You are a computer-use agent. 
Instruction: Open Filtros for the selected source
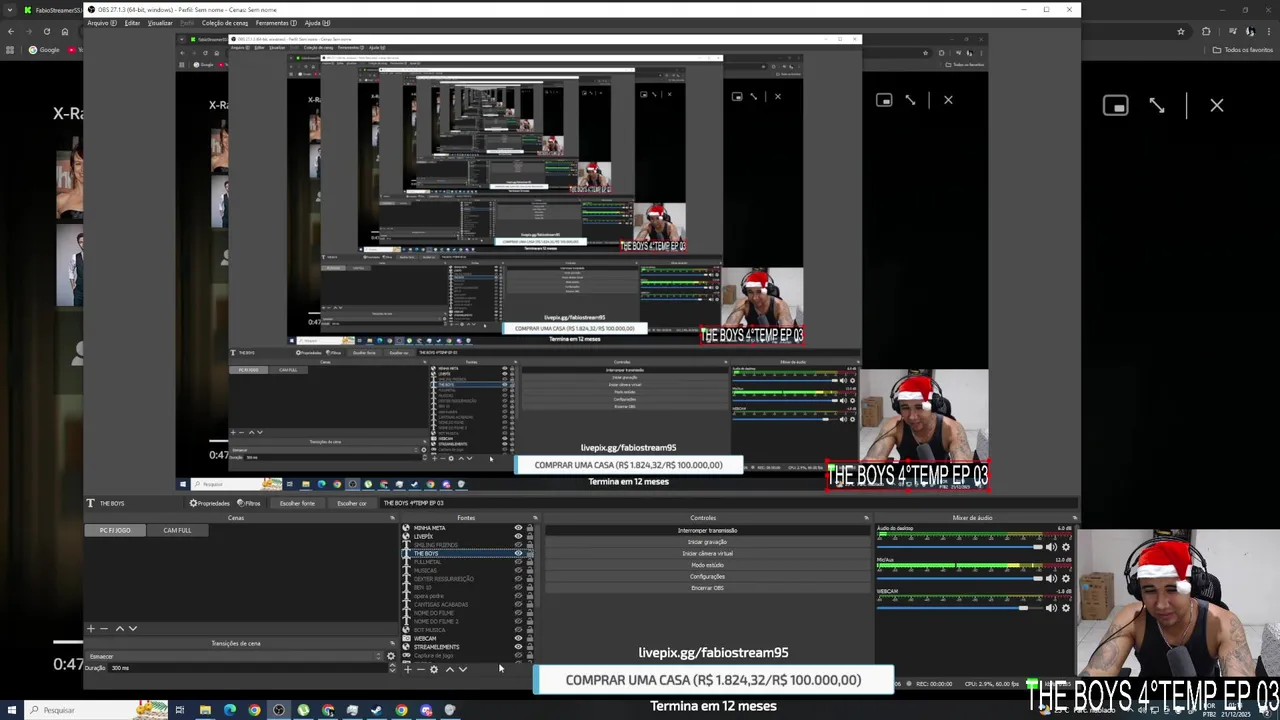click(x=249, y=503)
